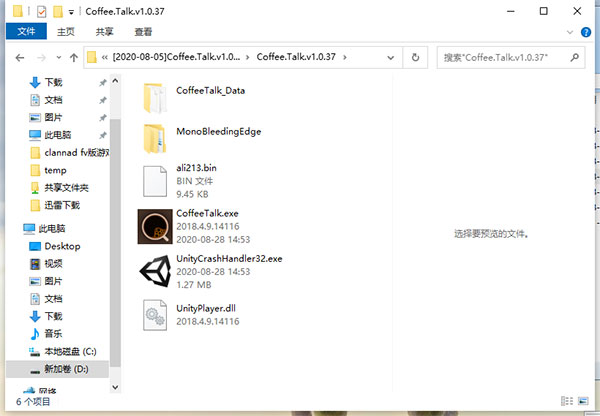This screenshot has height=416, width=600.
Task: Open 视频 under 此电脑
Action: click(x=54, y=264)
